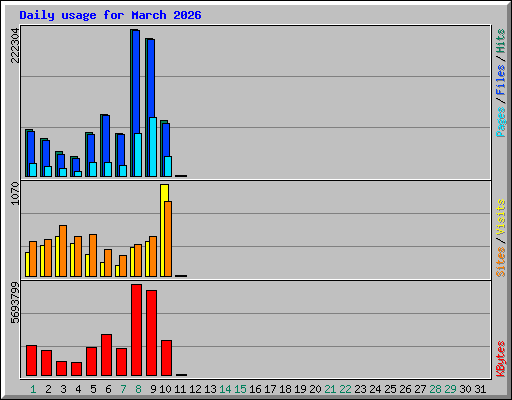Click day 3 on the x-axis
The height and width of the screenshot is (400, 512).
coord(63,389)
